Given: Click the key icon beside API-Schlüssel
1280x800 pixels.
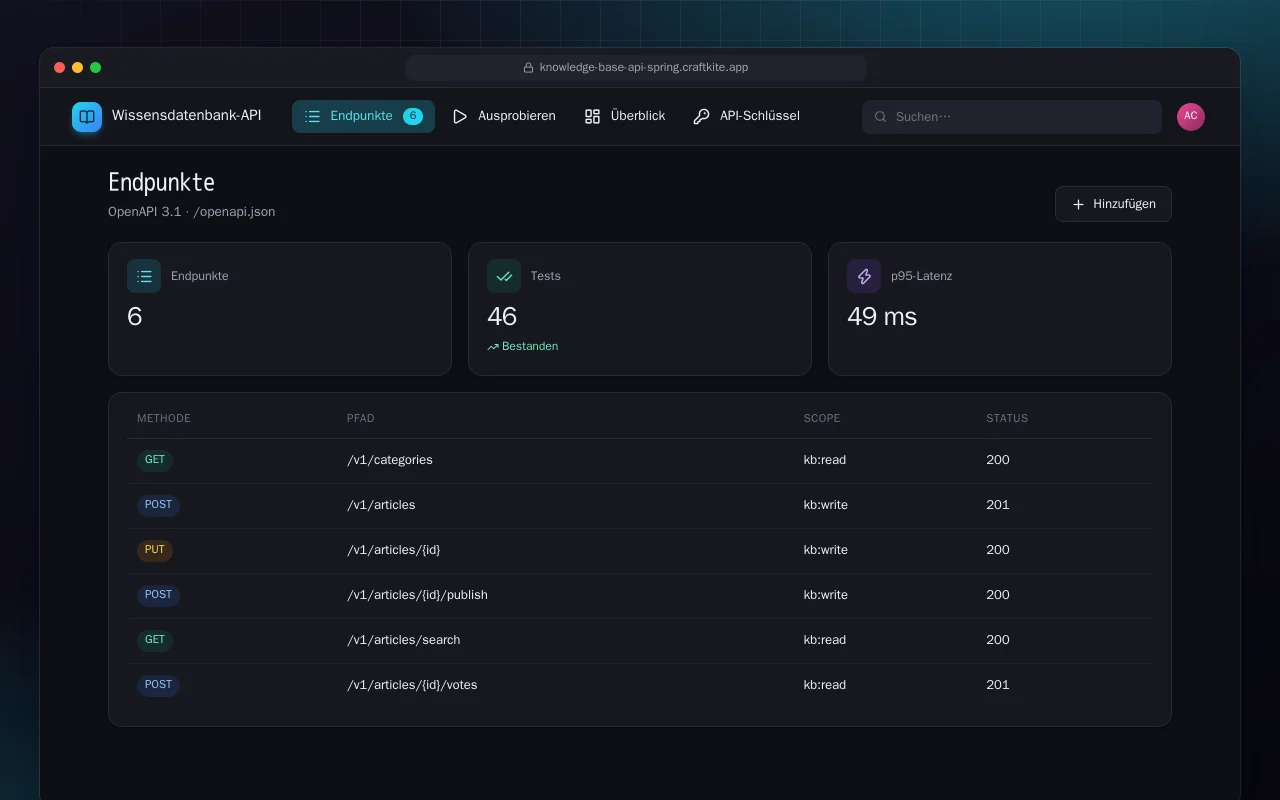Looking at the screenshot, I should pyautogui.click(x=701, y=116).
